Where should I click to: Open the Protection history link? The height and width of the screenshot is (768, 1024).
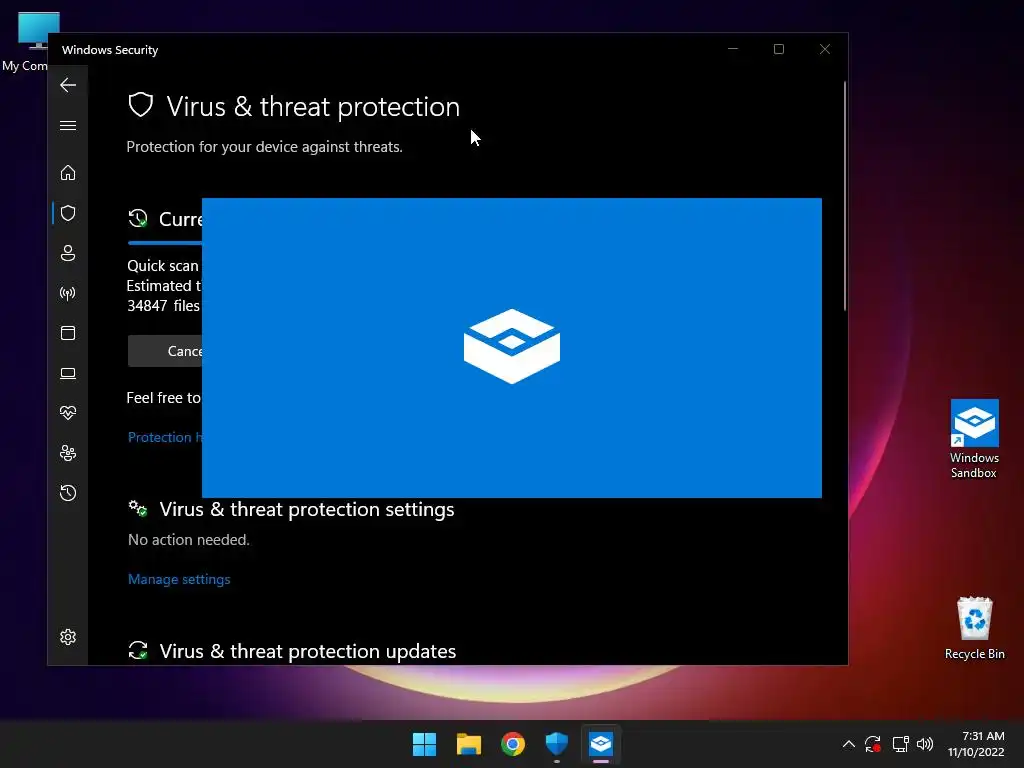coord(165,437)
